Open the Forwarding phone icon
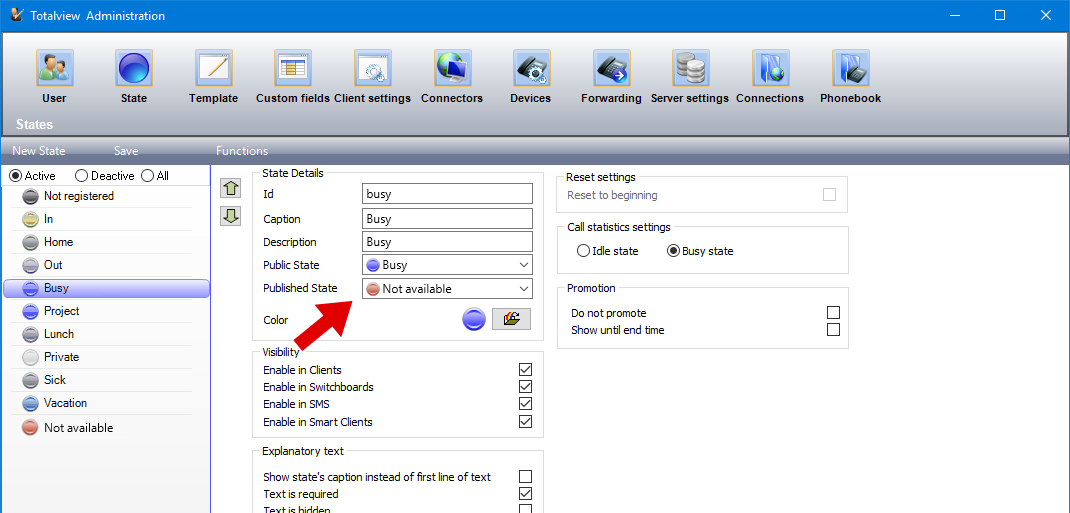Screen dimensions: 1070x513 click(x=611, y=68)
